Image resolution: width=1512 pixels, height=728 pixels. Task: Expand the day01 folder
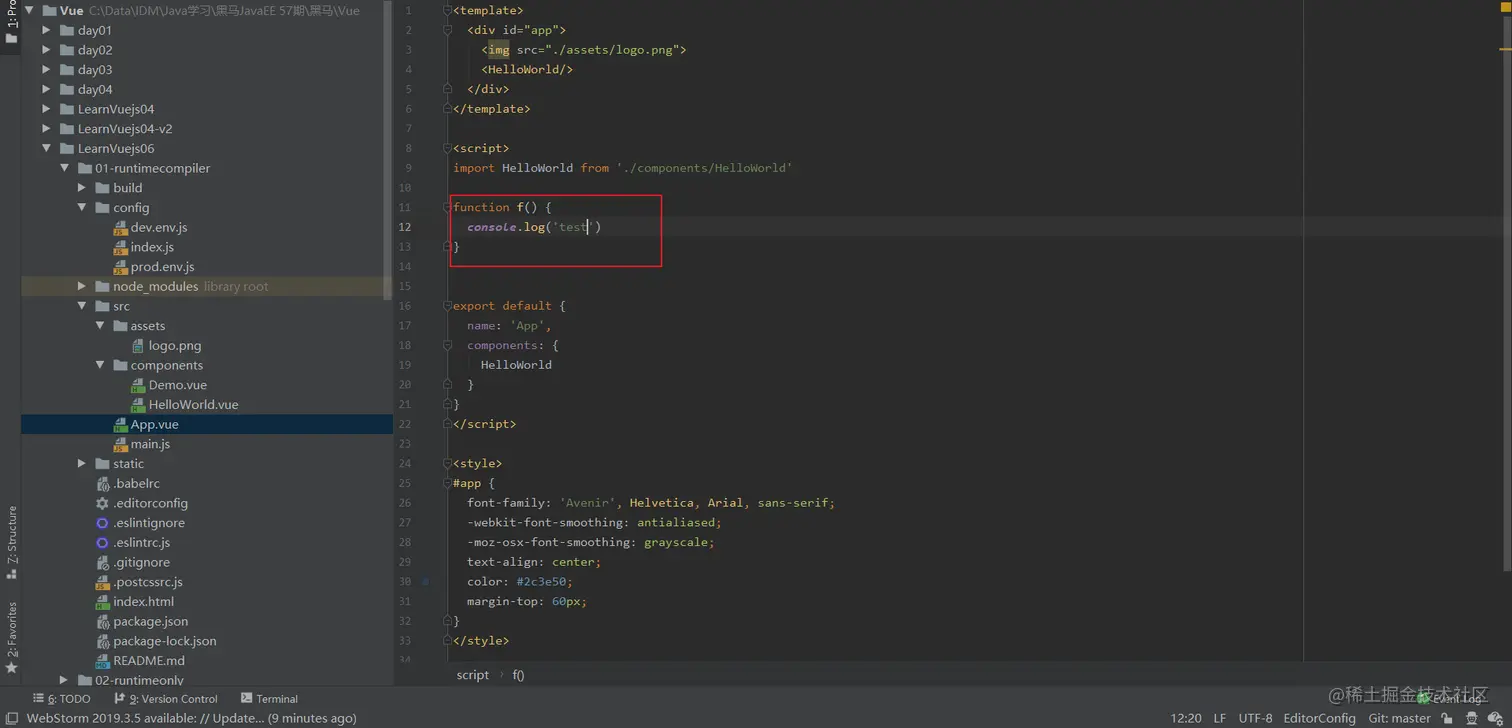46,30
